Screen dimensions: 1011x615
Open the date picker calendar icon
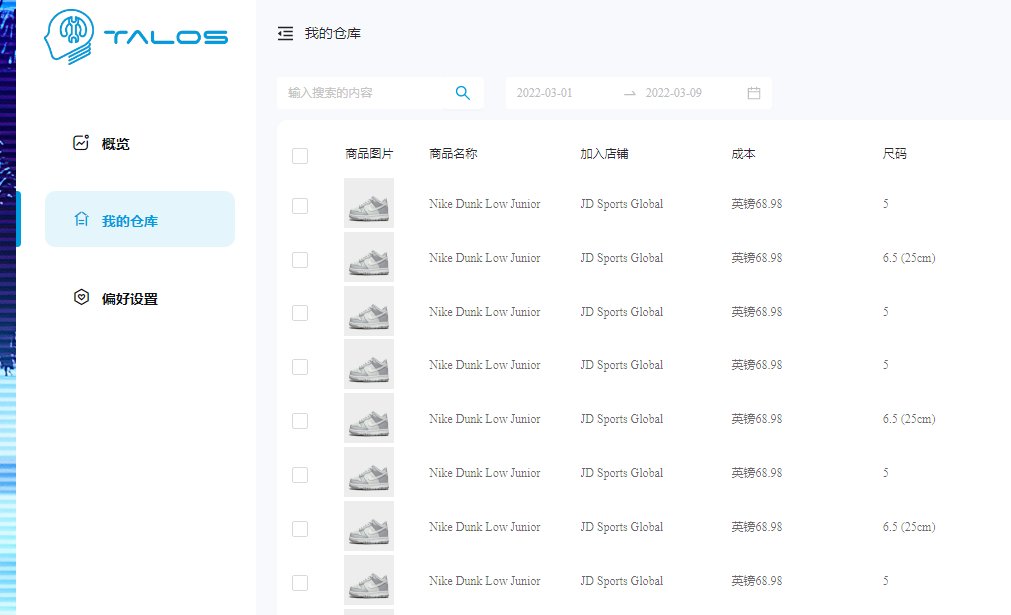[754, 93]
